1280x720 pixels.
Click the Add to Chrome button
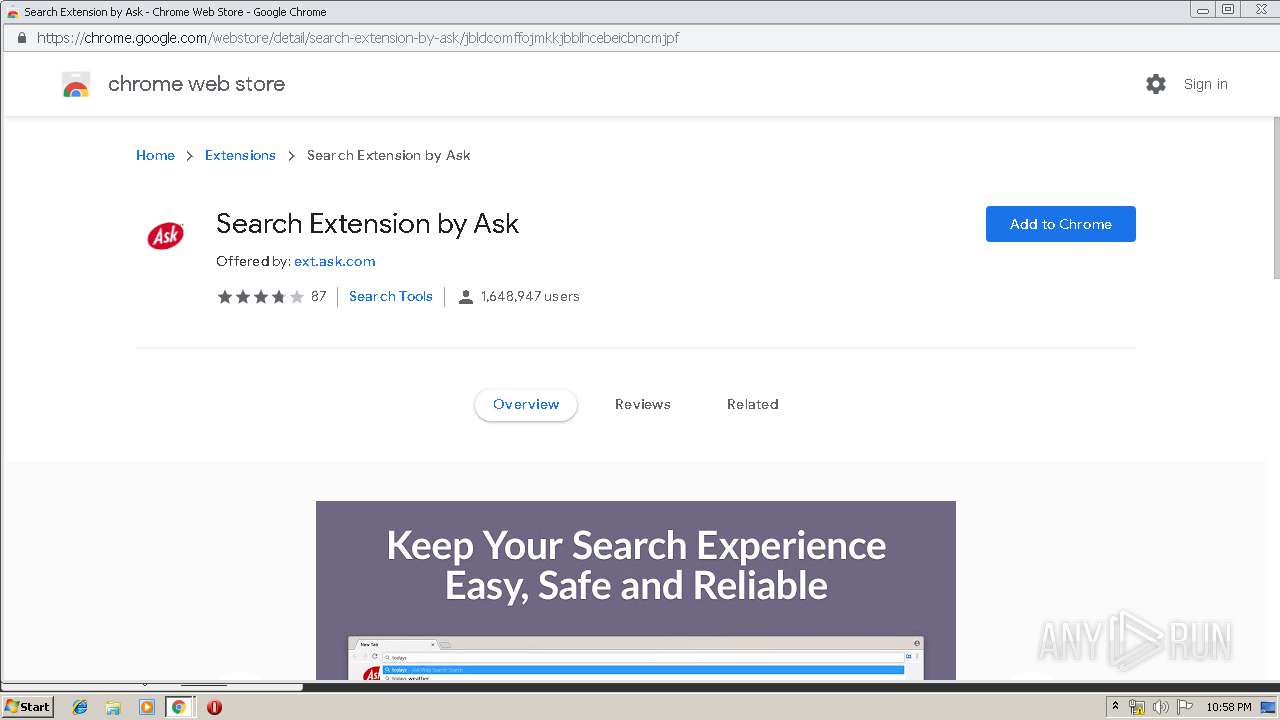[x=1061, y=224]
